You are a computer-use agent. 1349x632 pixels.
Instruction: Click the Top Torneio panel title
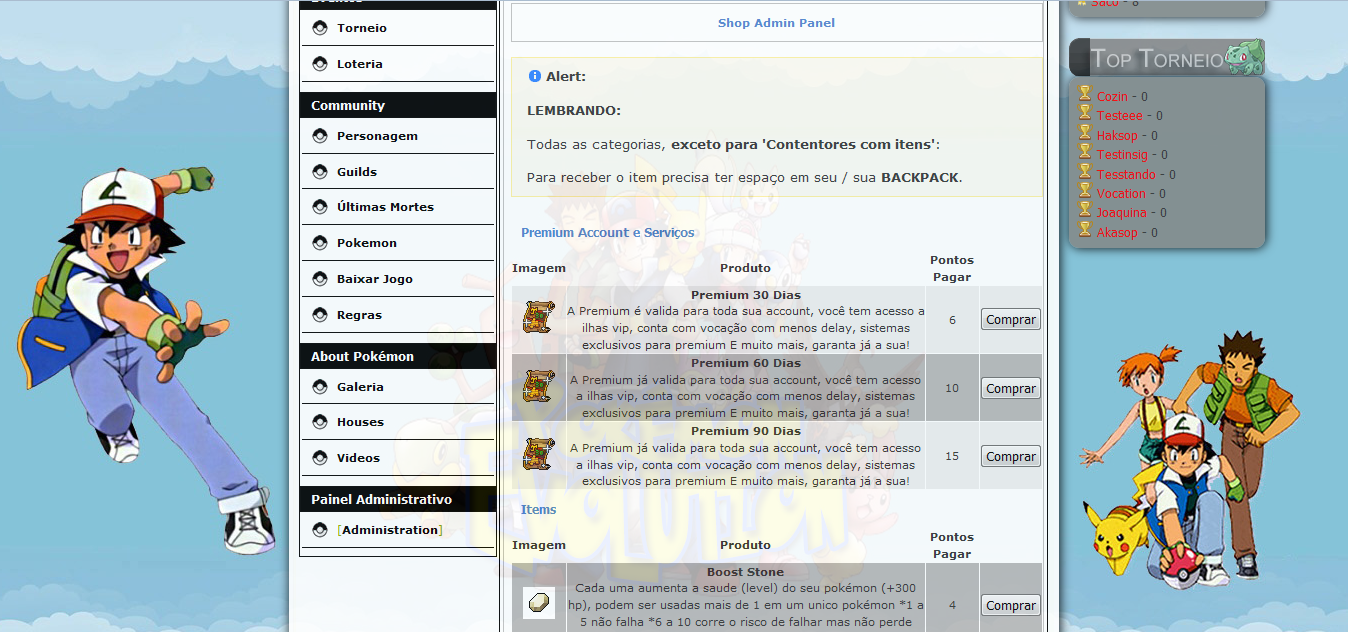[x=1157, y=58]
